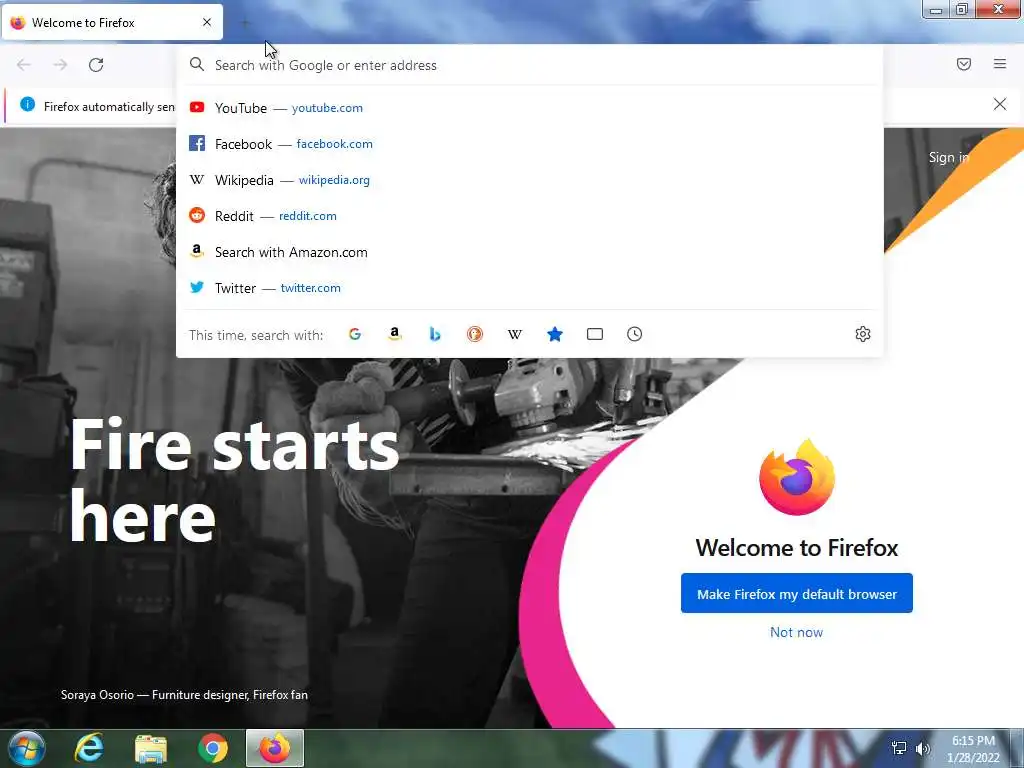The width and height of the screenshot is (1024, 768).
Task: Click the notification info icon
Action: point(27,104)
